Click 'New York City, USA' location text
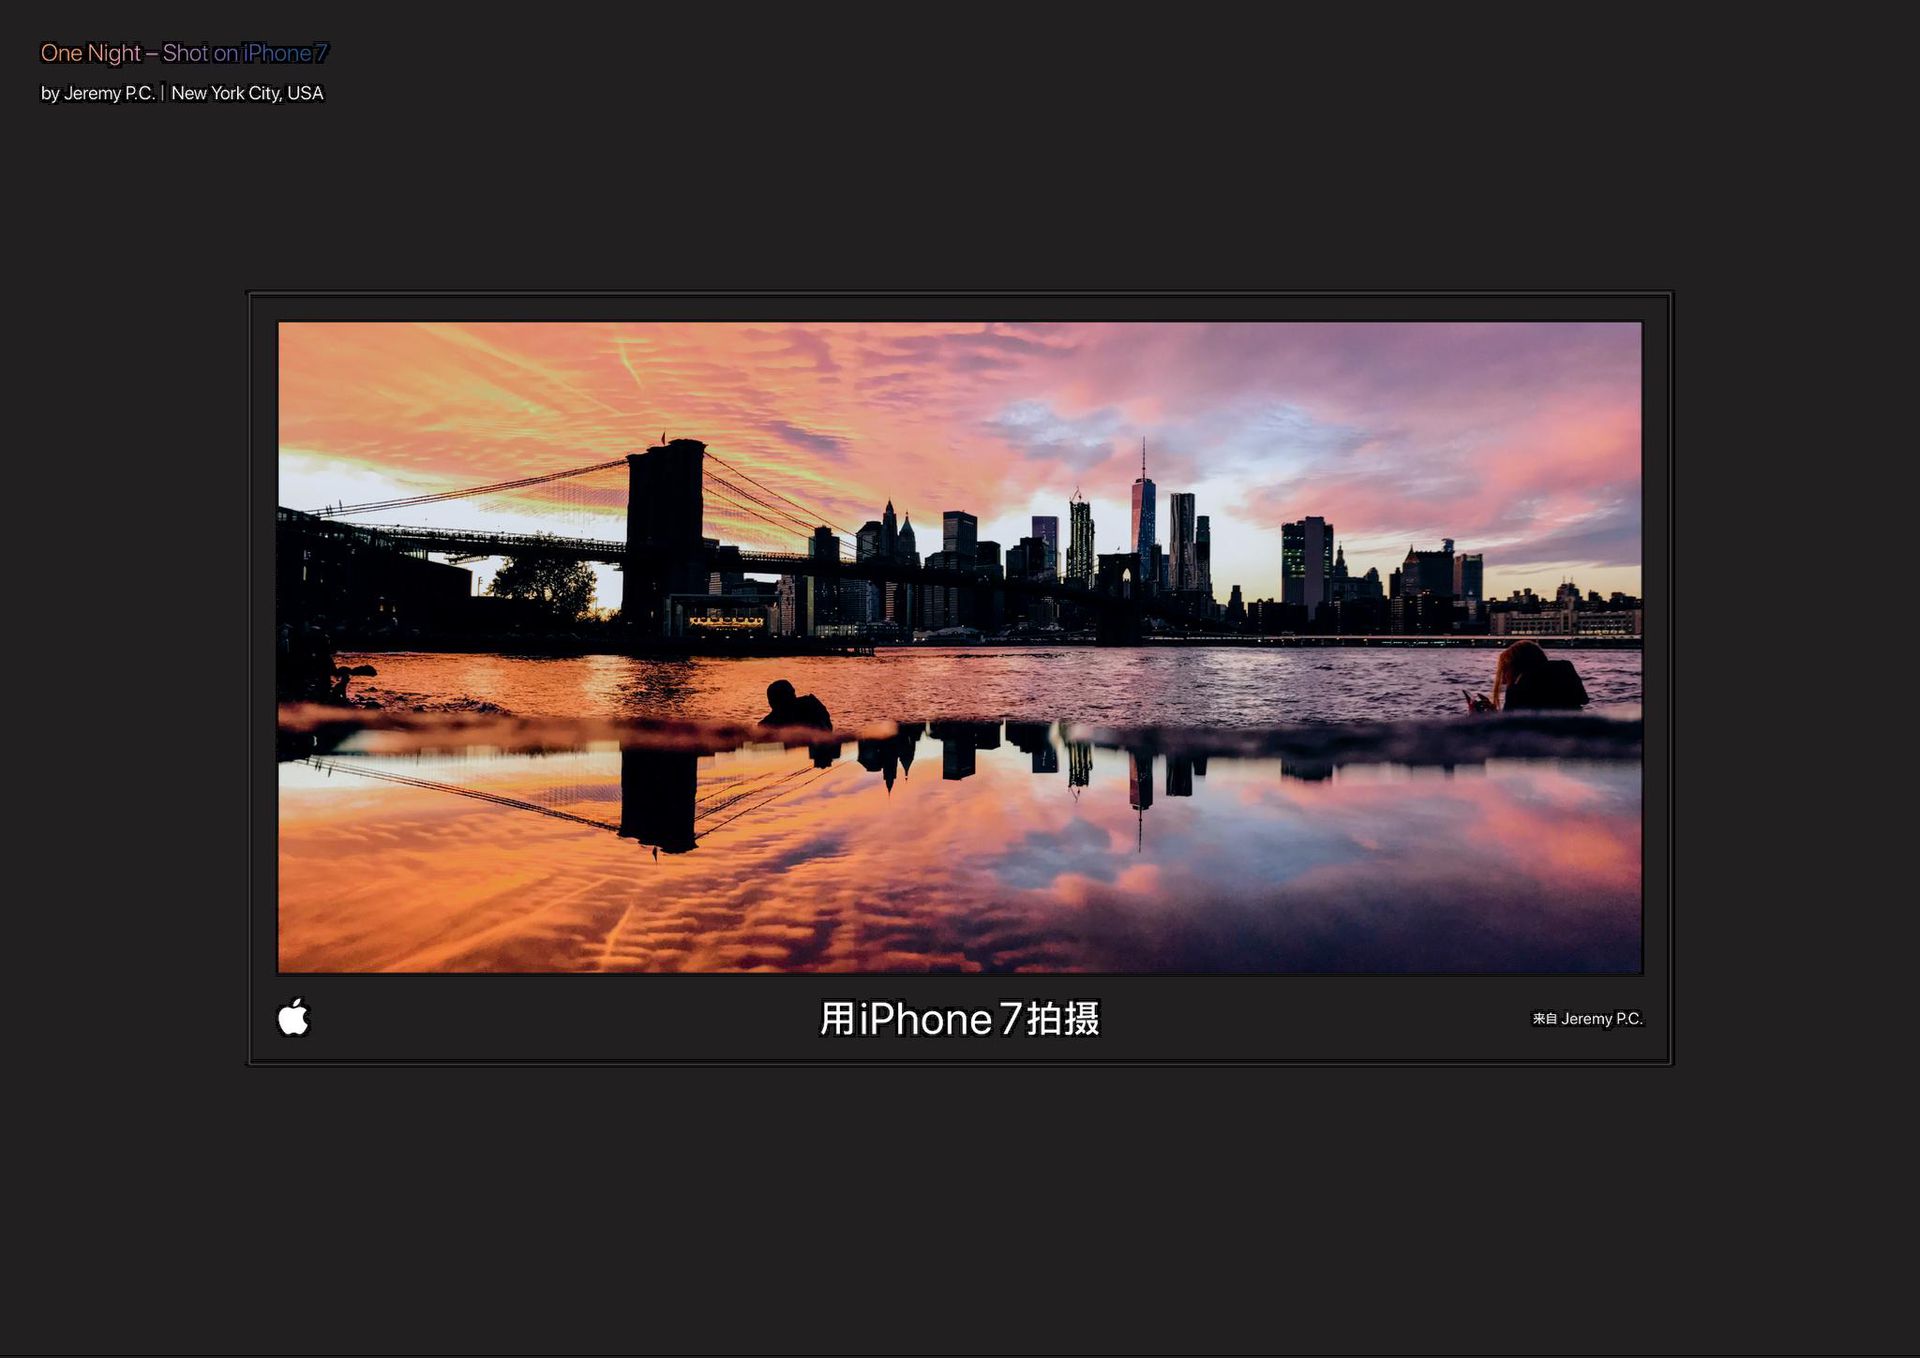This screenshot has height=1358, width=1920. click(x=247, y=93)
